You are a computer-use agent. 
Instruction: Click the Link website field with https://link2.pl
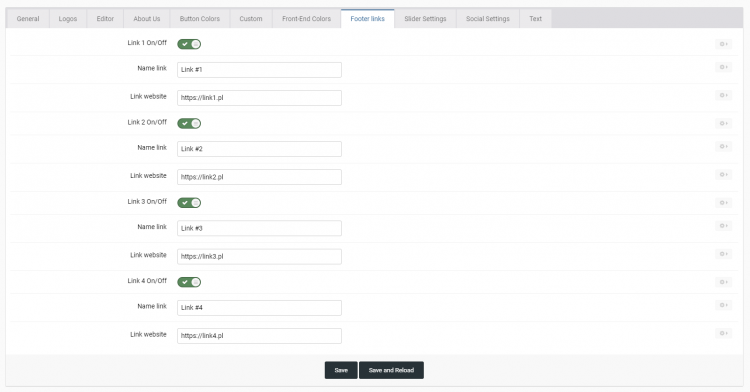(259, 177)
